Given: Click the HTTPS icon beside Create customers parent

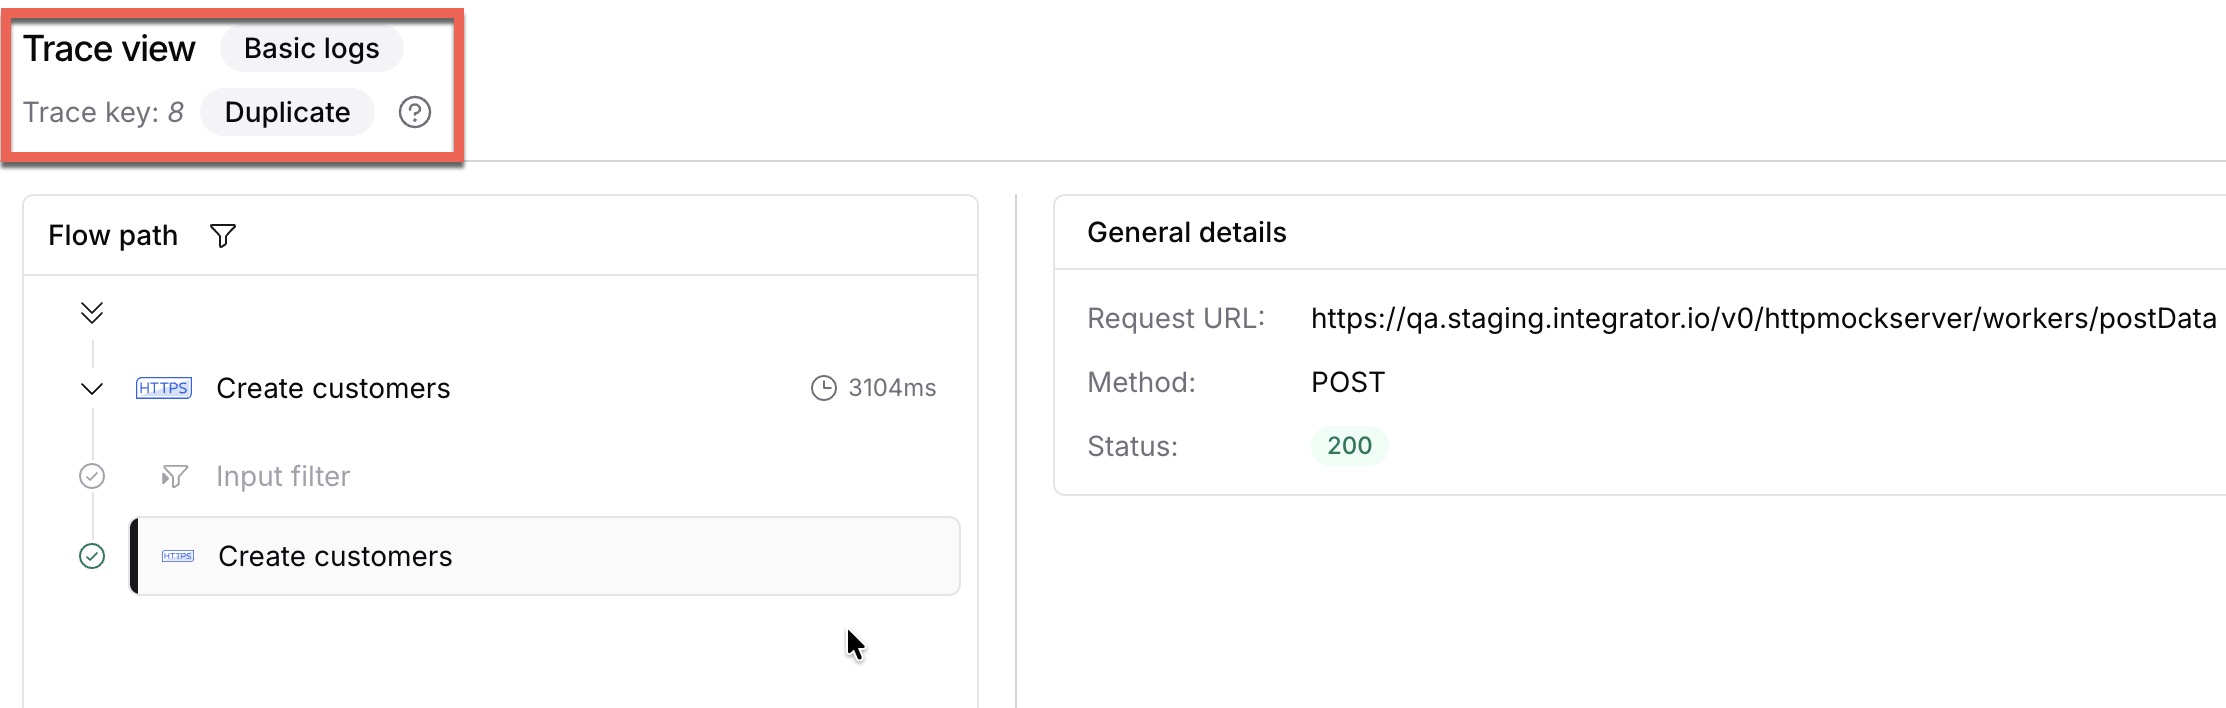Looking at the screenshot, I should point(164,388).
